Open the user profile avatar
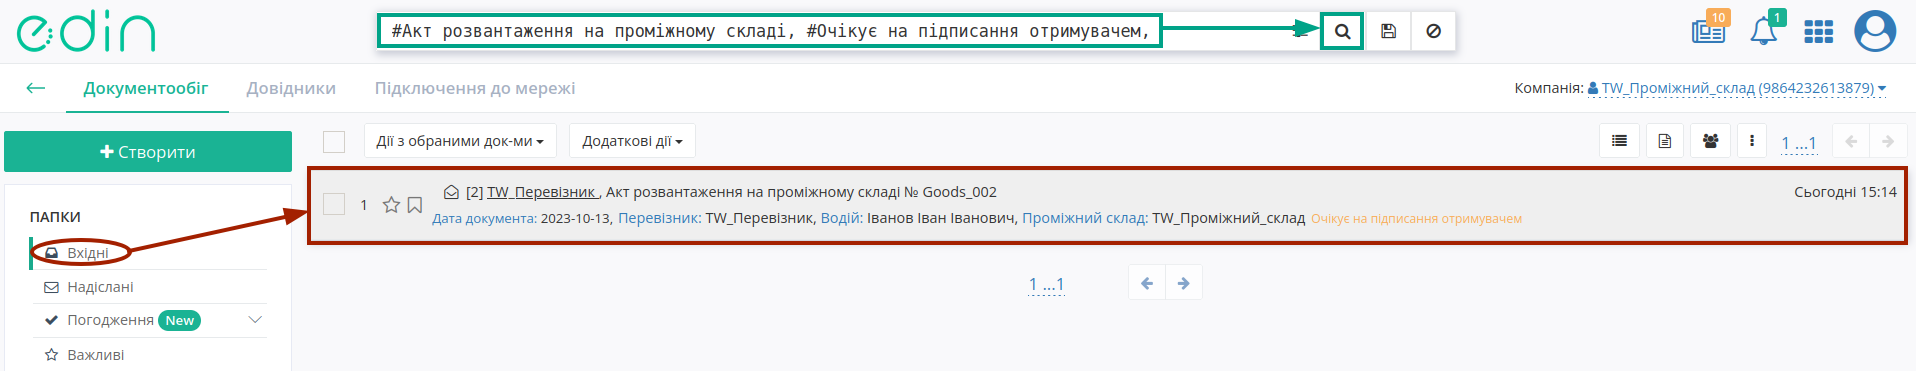Screen dimensions: 1916x371 pos(1875,31)
